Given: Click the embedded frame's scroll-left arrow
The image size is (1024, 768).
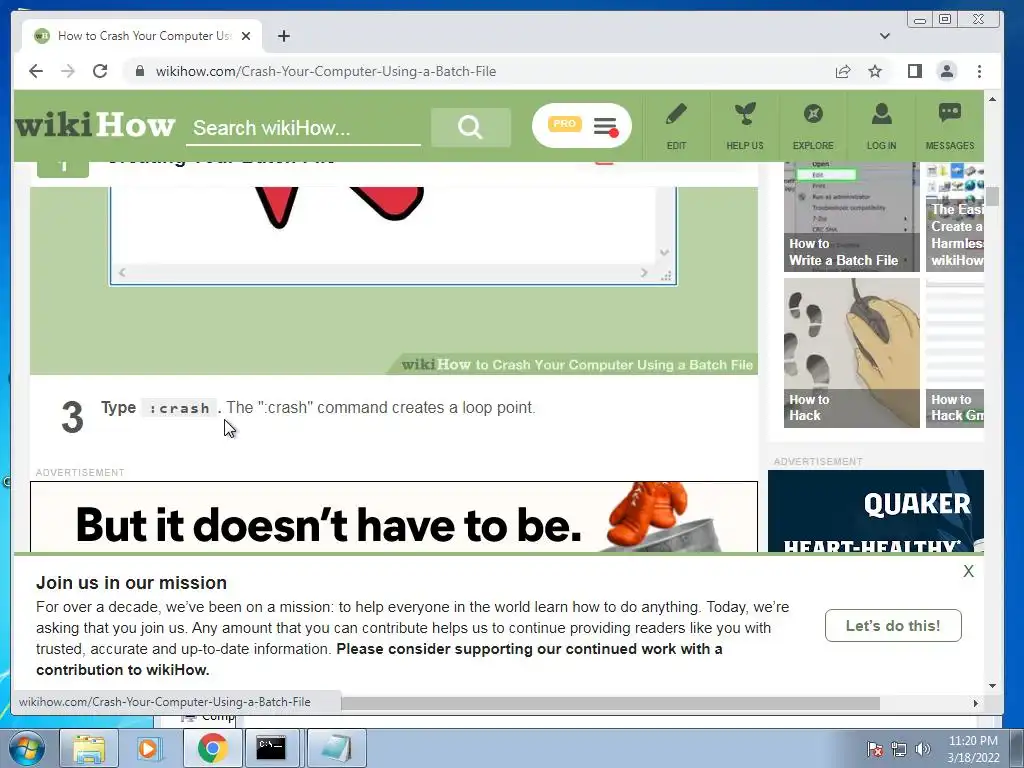Looking at the screenshot, I should 122,273.
